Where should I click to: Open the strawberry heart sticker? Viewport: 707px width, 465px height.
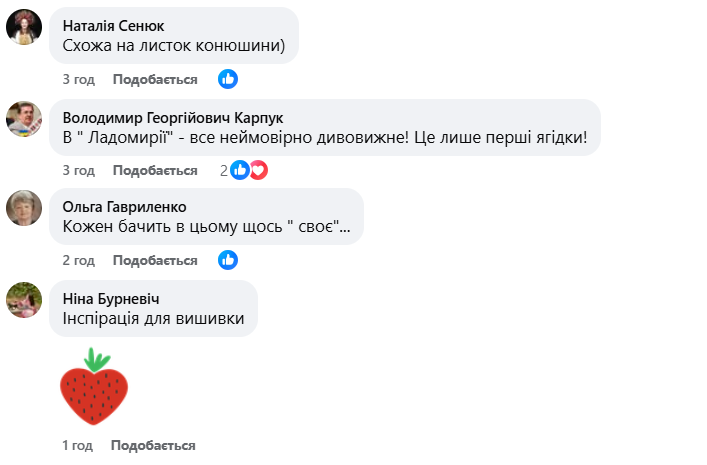[94, 388]
